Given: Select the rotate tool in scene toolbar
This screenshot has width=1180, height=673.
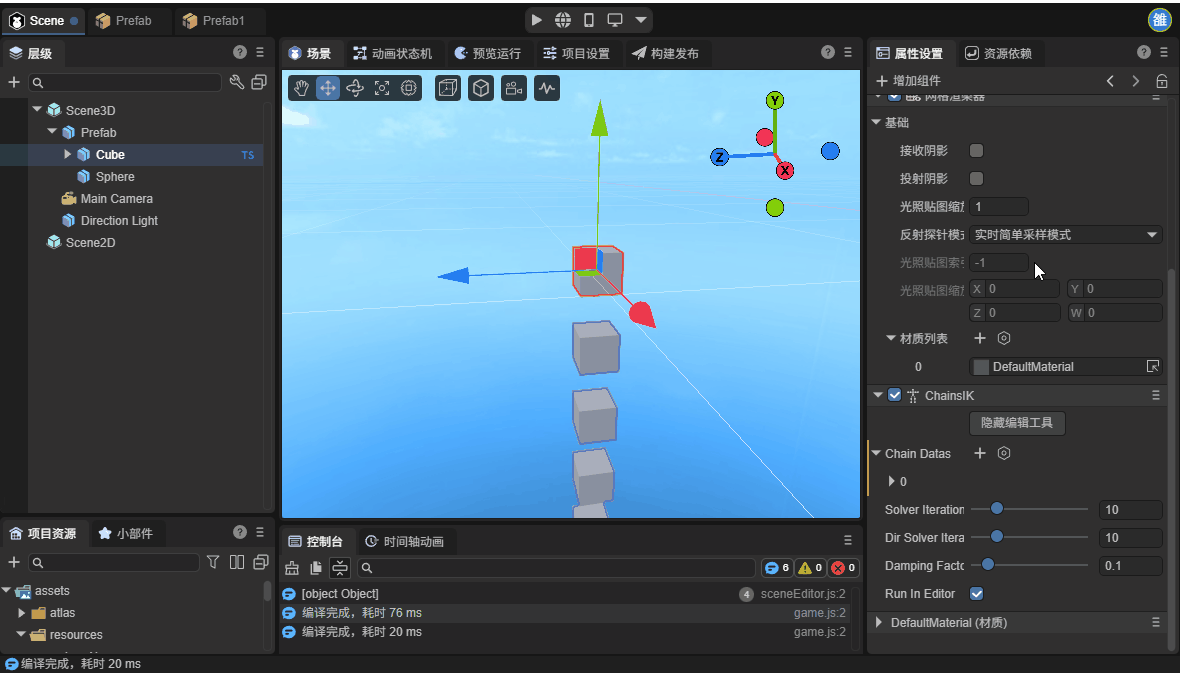Looking at the screenshot, I should coord(354,88).
